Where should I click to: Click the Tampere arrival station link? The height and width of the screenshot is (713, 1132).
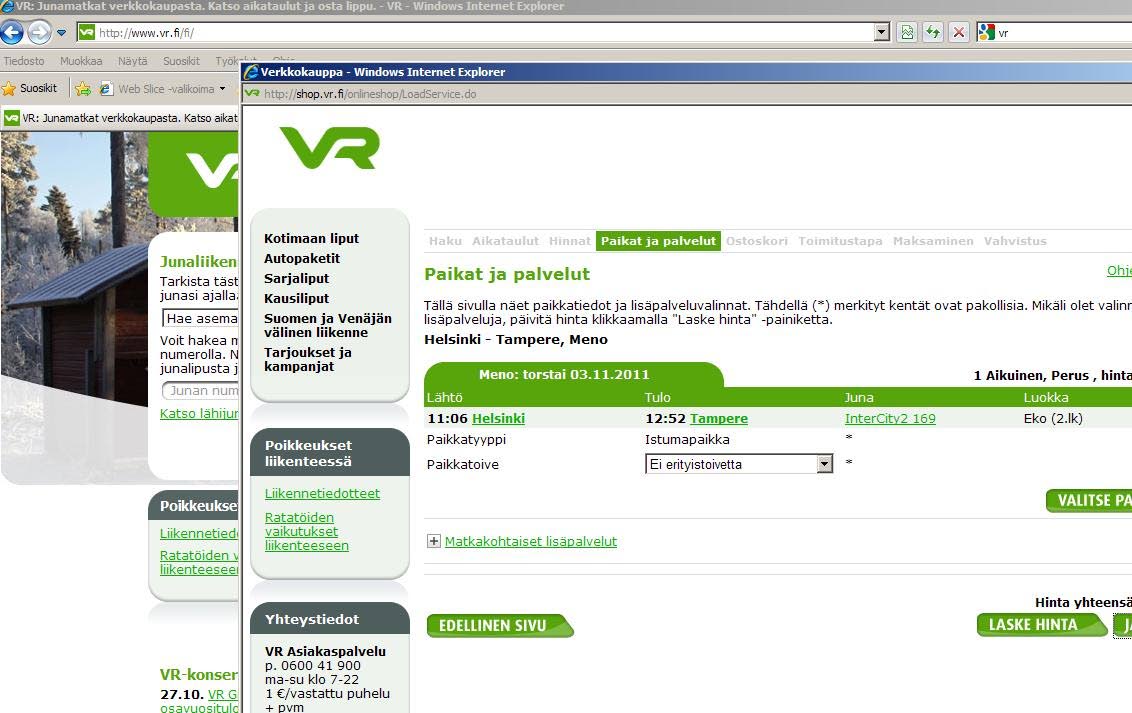pos(719,419)
